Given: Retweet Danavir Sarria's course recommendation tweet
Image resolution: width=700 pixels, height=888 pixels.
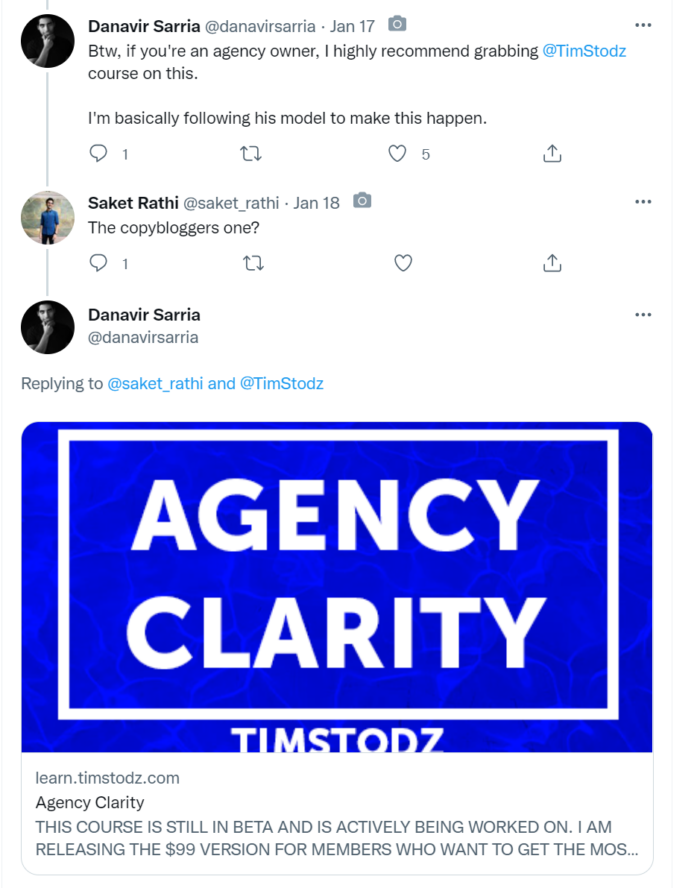Looking at the screenshot, I should click(x=252, y=154).
